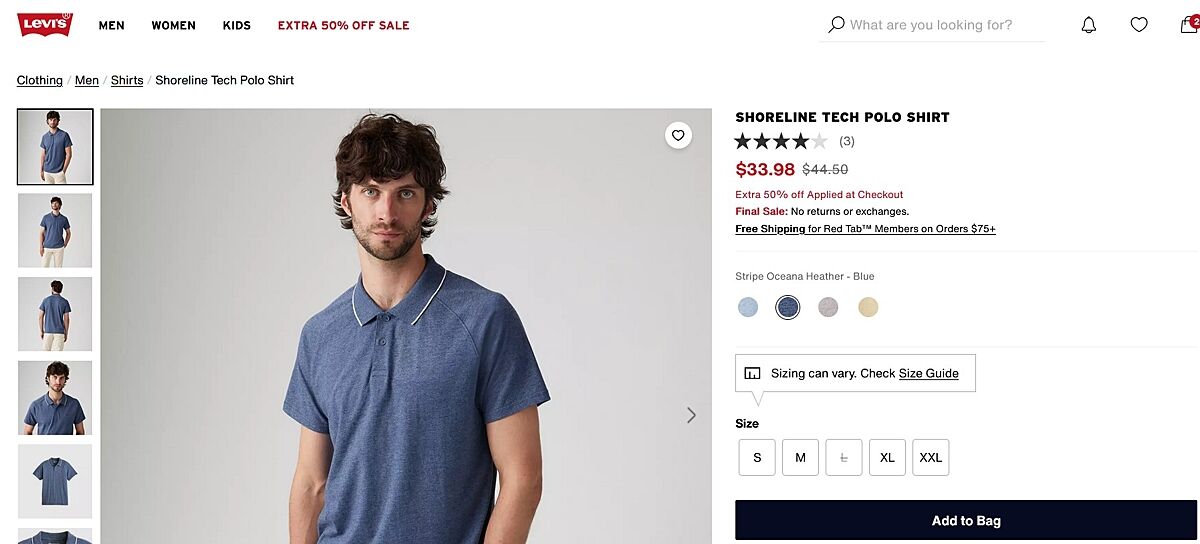Click the star rating for reviews
This screenshot has width=1200, height=544.
(781, 141)
